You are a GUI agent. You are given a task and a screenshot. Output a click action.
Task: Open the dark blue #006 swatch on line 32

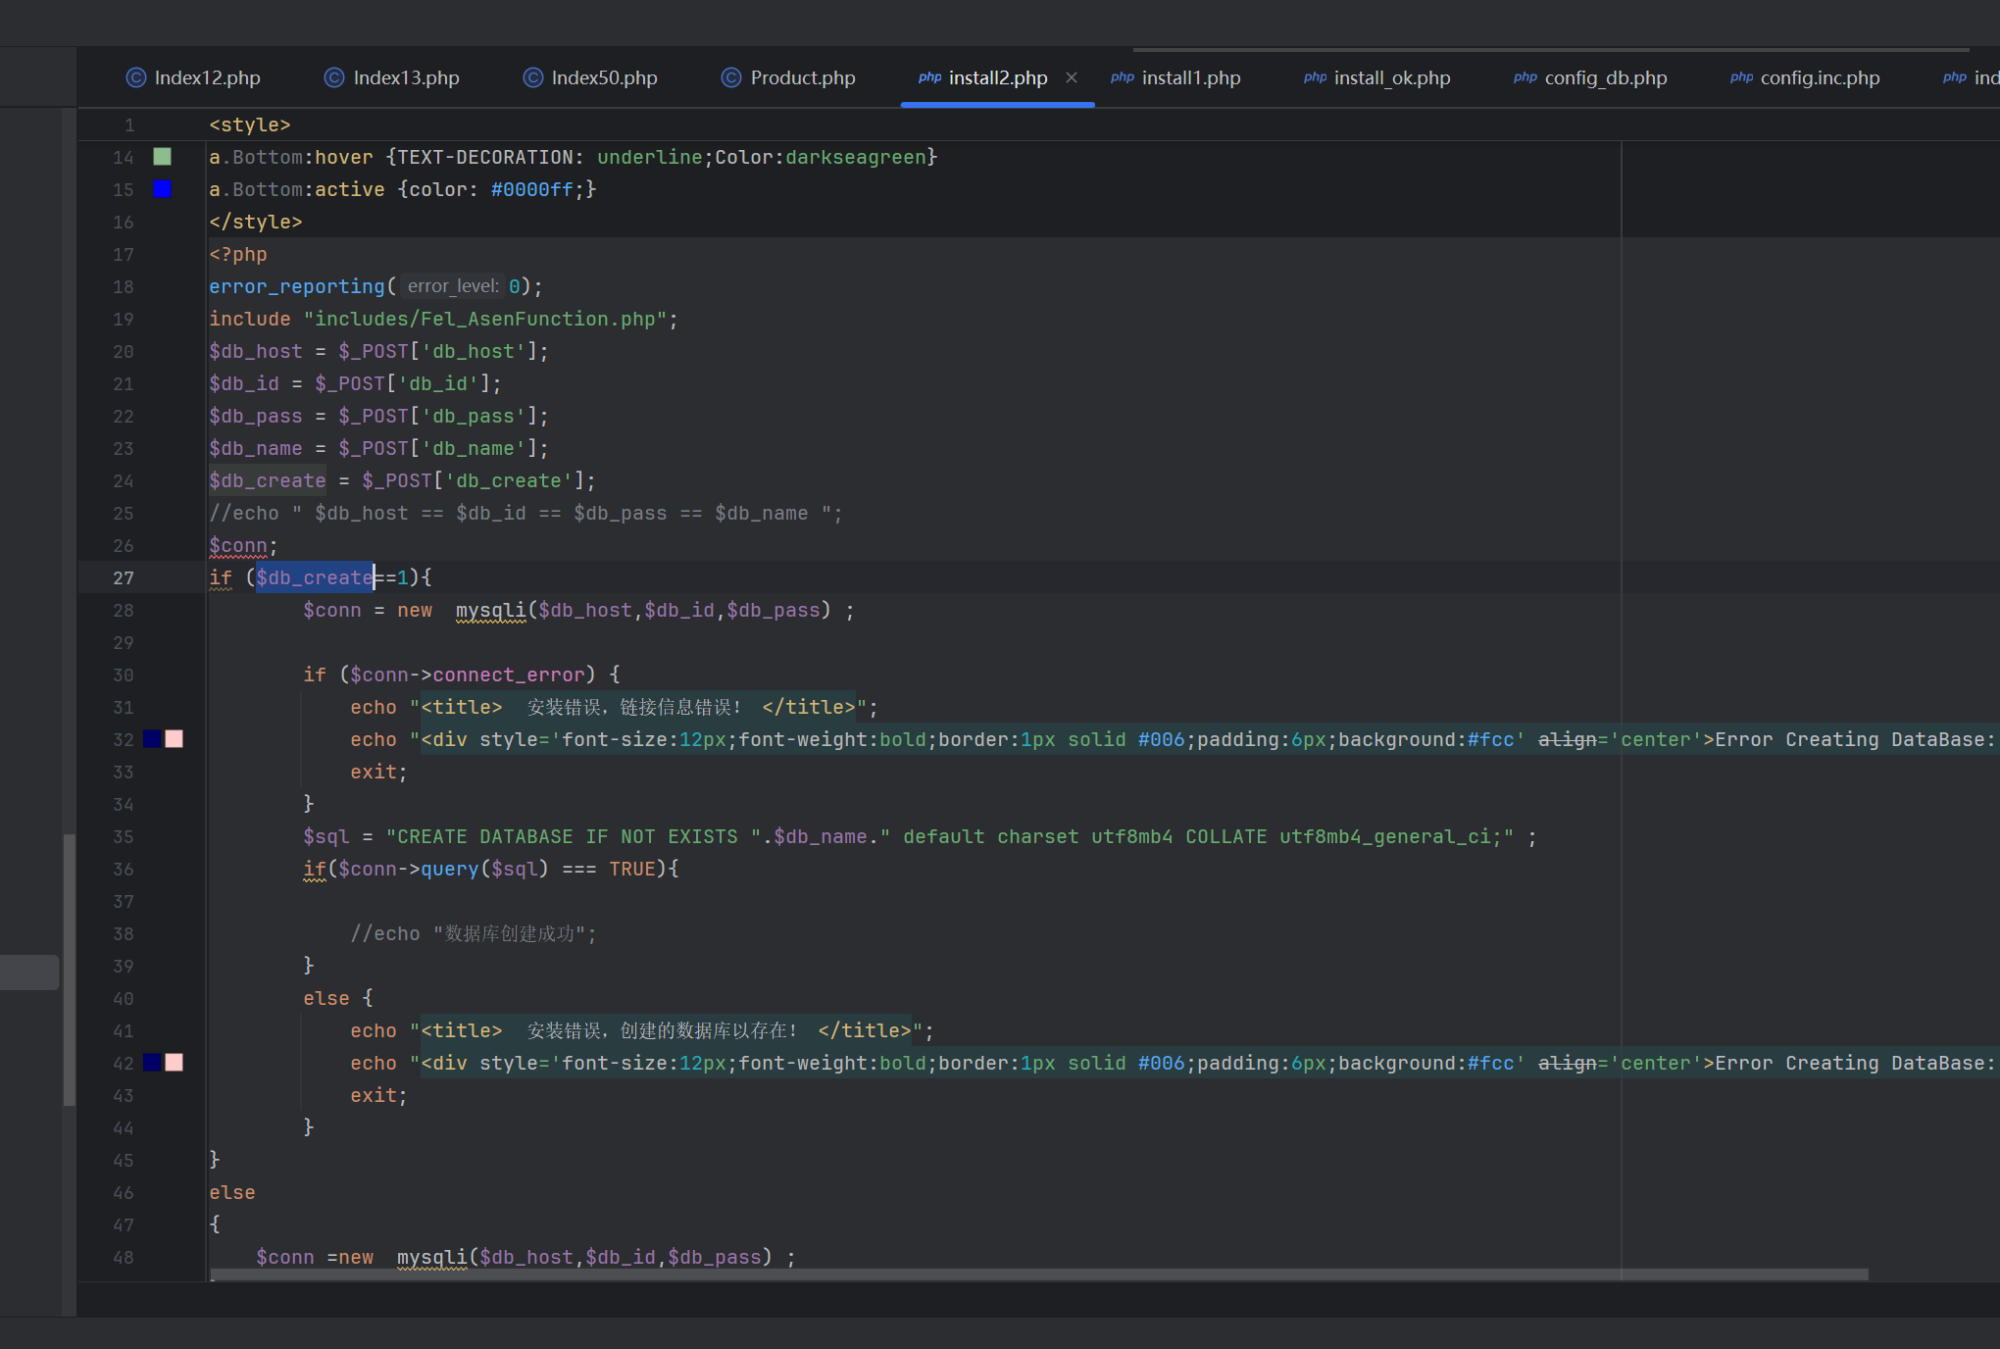(152, 739)
